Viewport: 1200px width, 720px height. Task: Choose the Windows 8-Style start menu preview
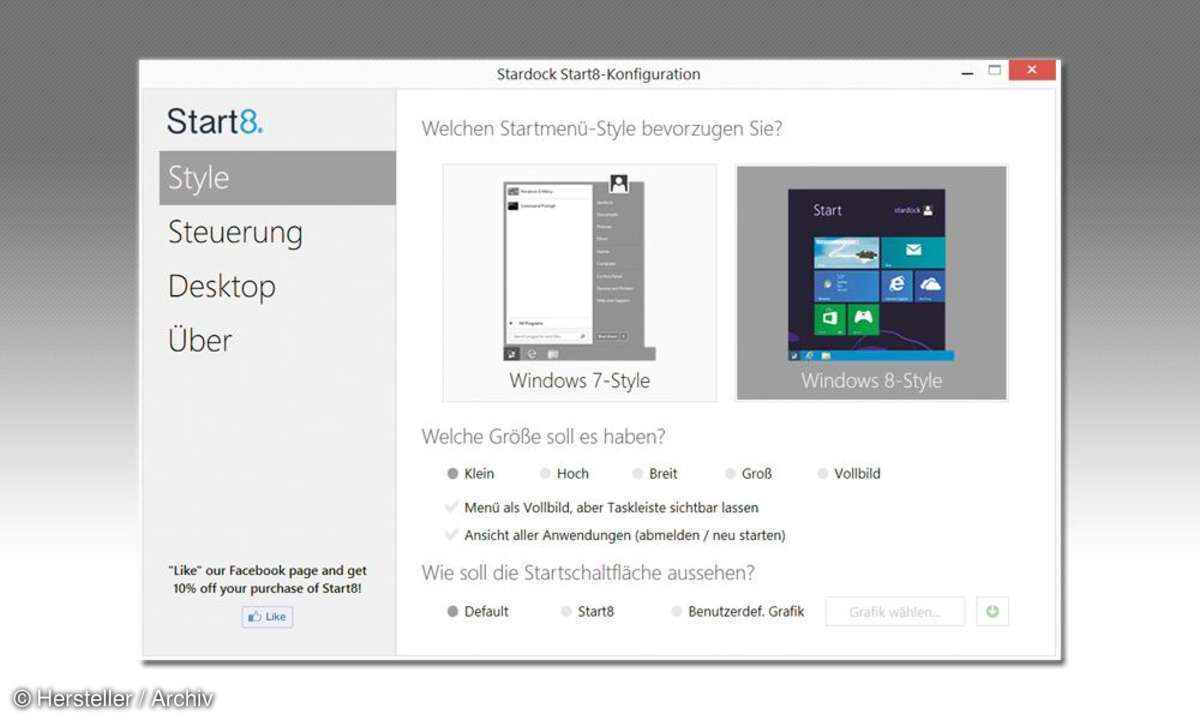click(x=871, y=283)
